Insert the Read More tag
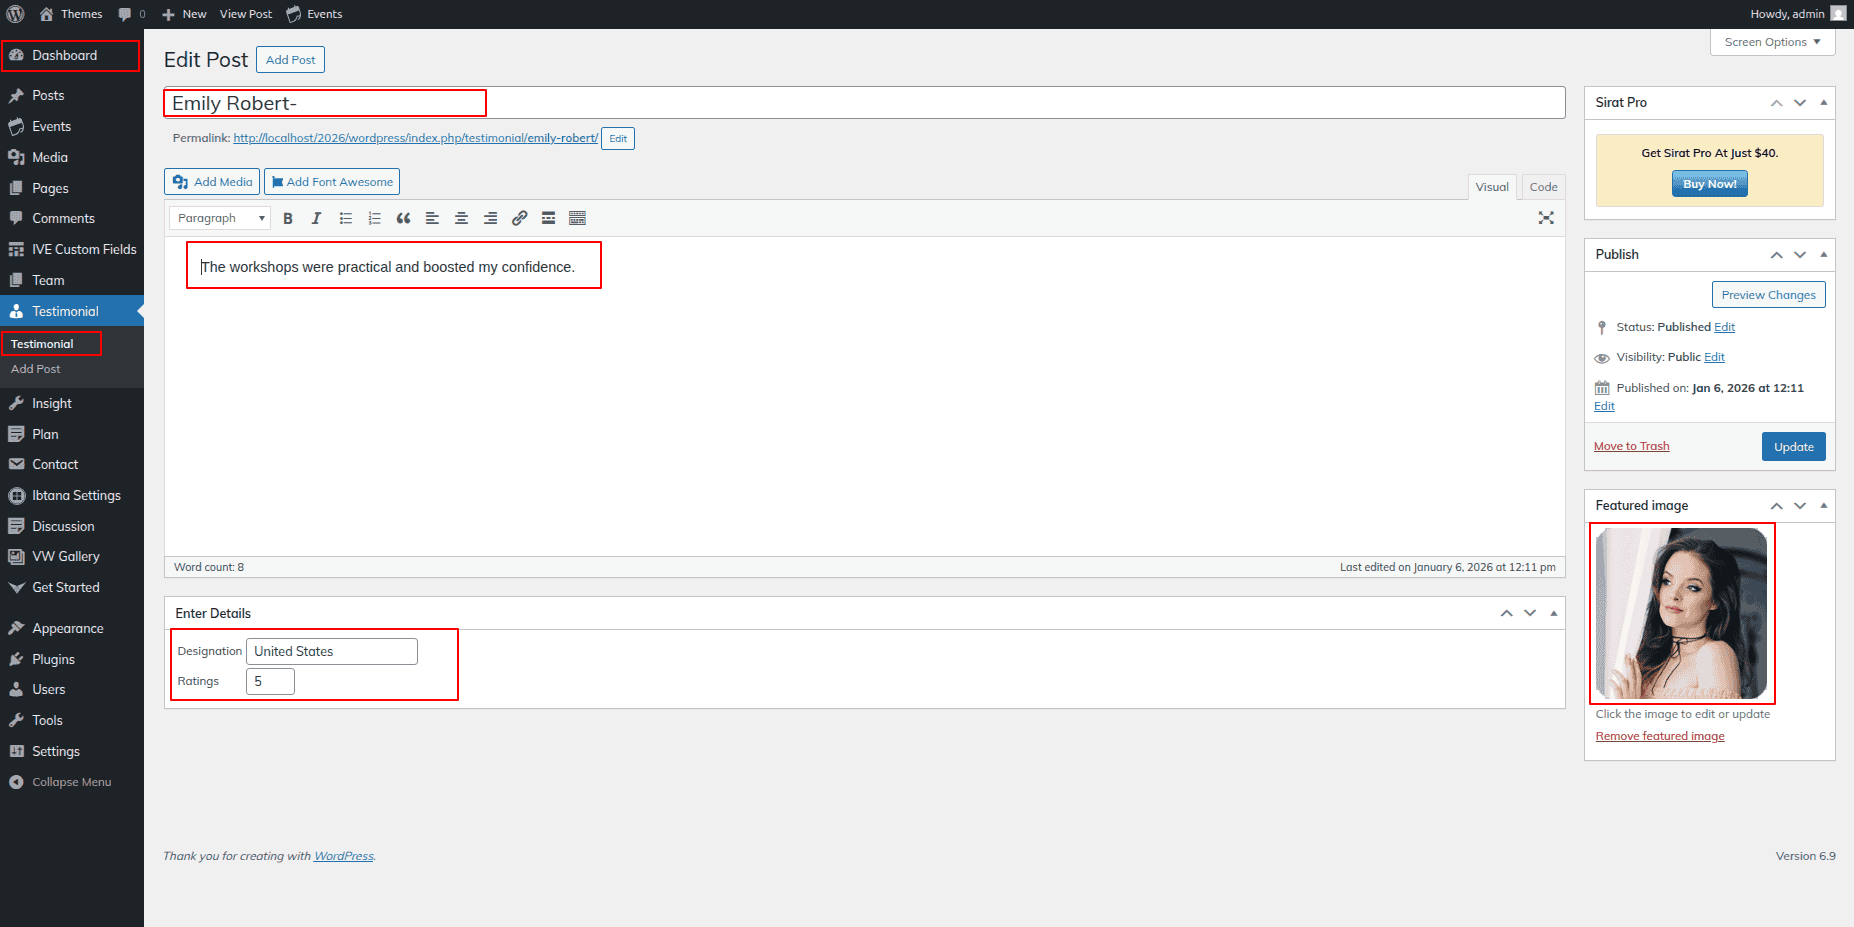Image resolution: width=1854 pixels, height=927 pixels. pos(548,218)
